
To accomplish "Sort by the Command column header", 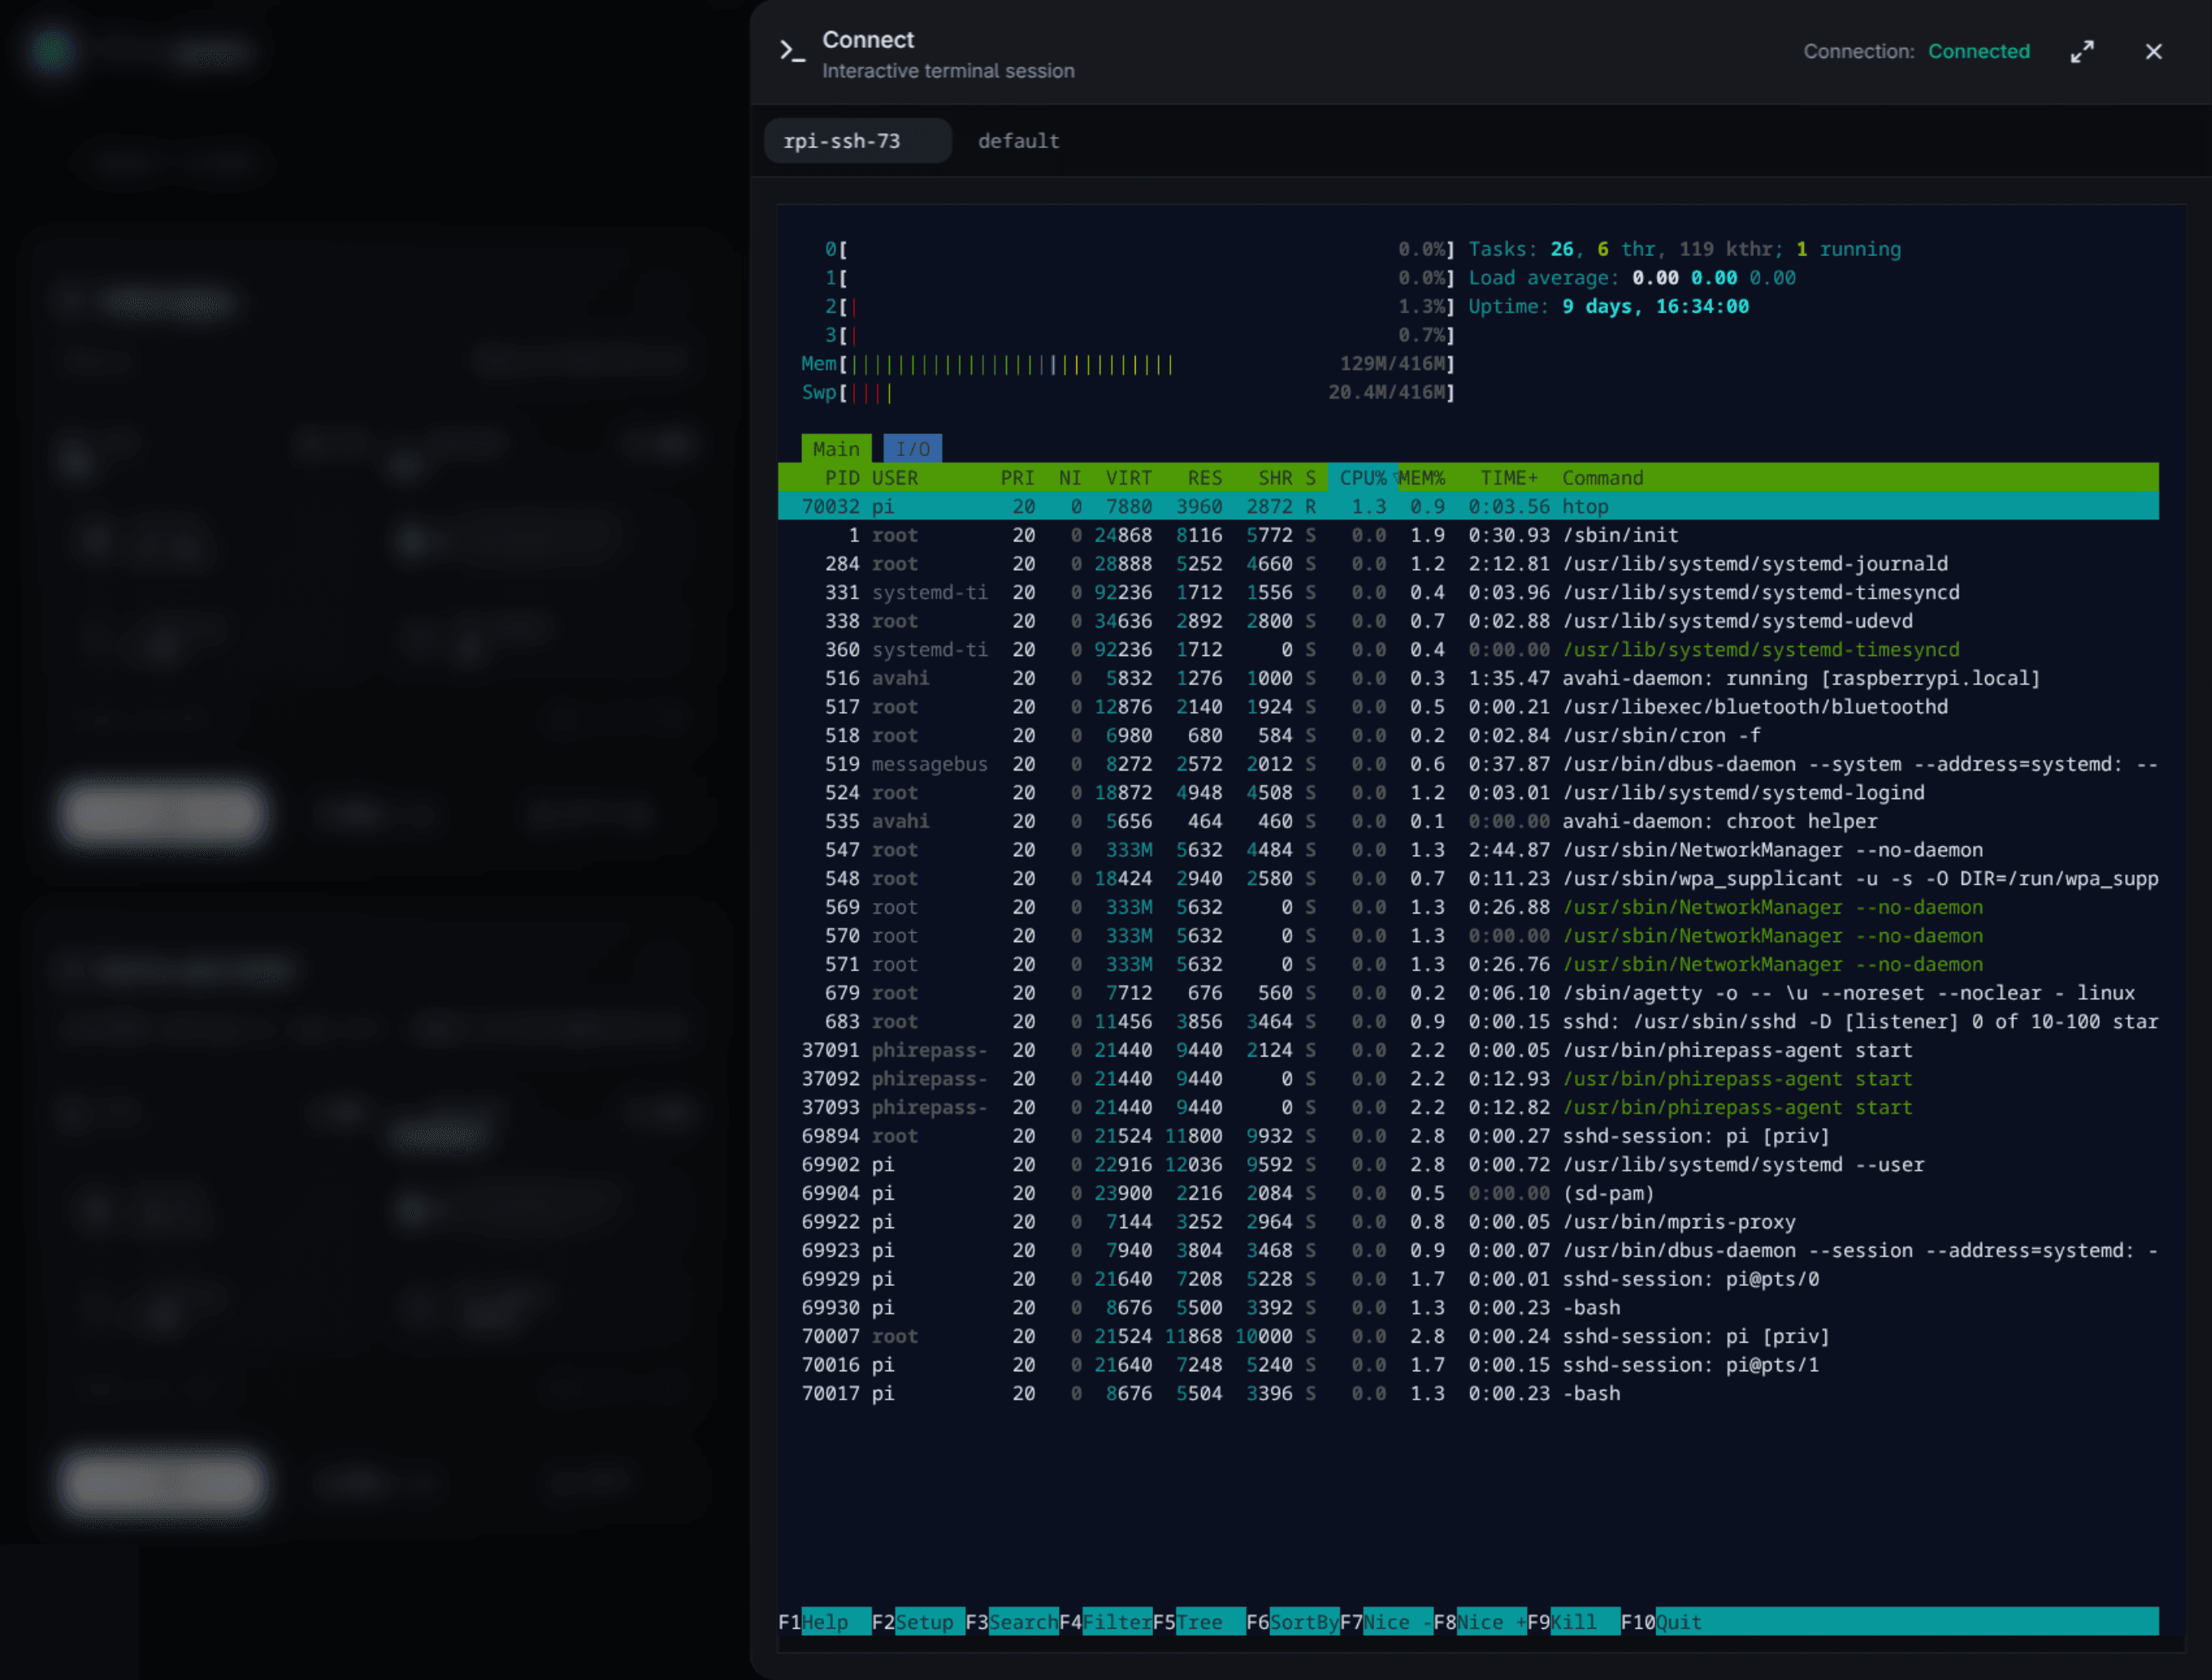I will click(x=1602, y=478).
